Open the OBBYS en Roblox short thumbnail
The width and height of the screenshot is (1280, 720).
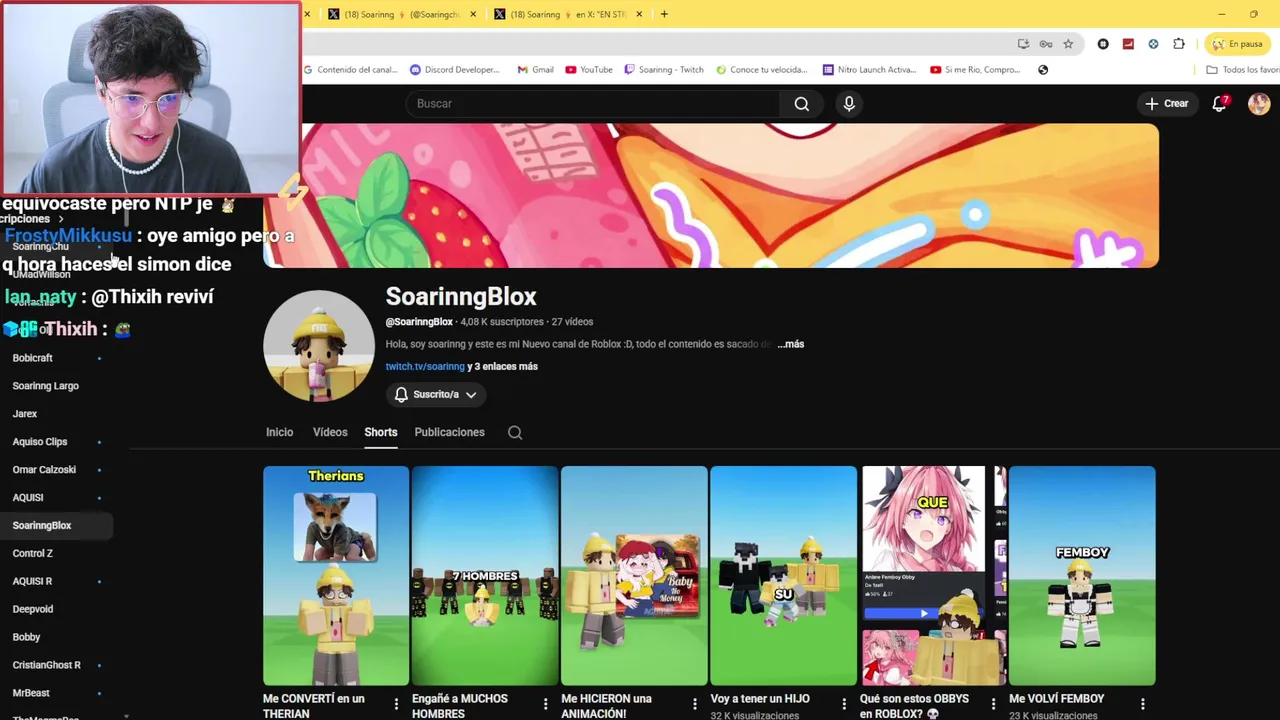pyautogui.click(x=933, y=576)
